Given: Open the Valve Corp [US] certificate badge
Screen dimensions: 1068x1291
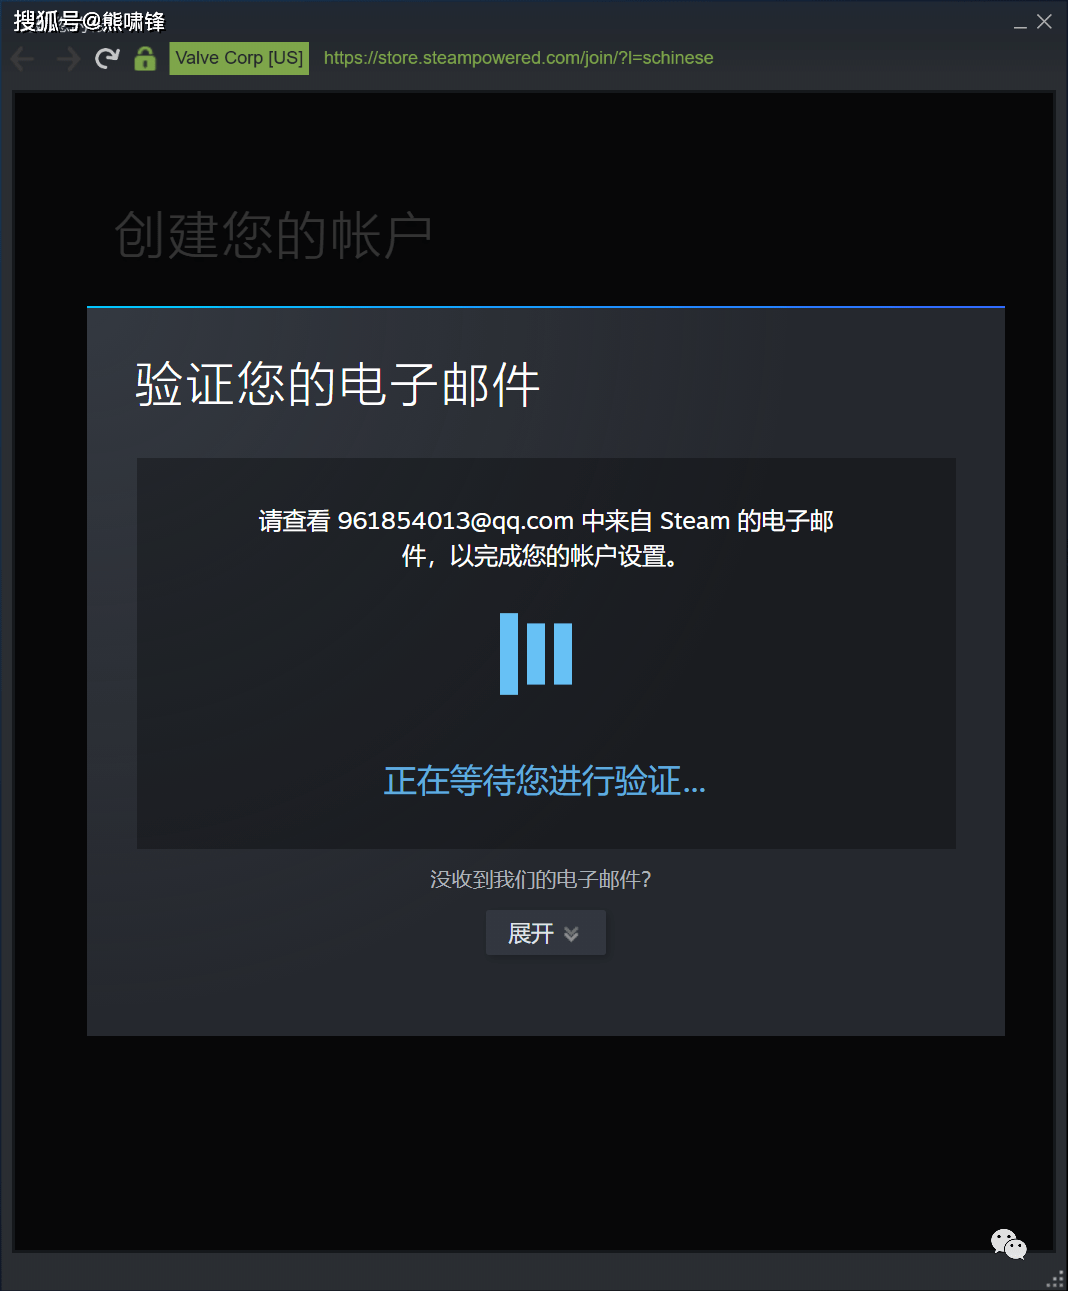Looking at the screenshot, I should (x=239, y=58).
